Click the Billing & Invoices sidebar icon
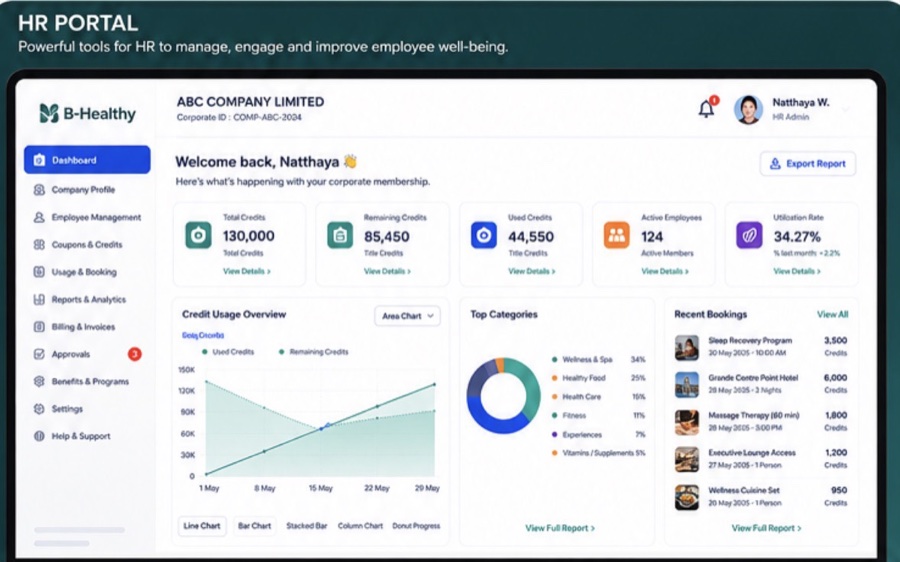 (39, 327)
